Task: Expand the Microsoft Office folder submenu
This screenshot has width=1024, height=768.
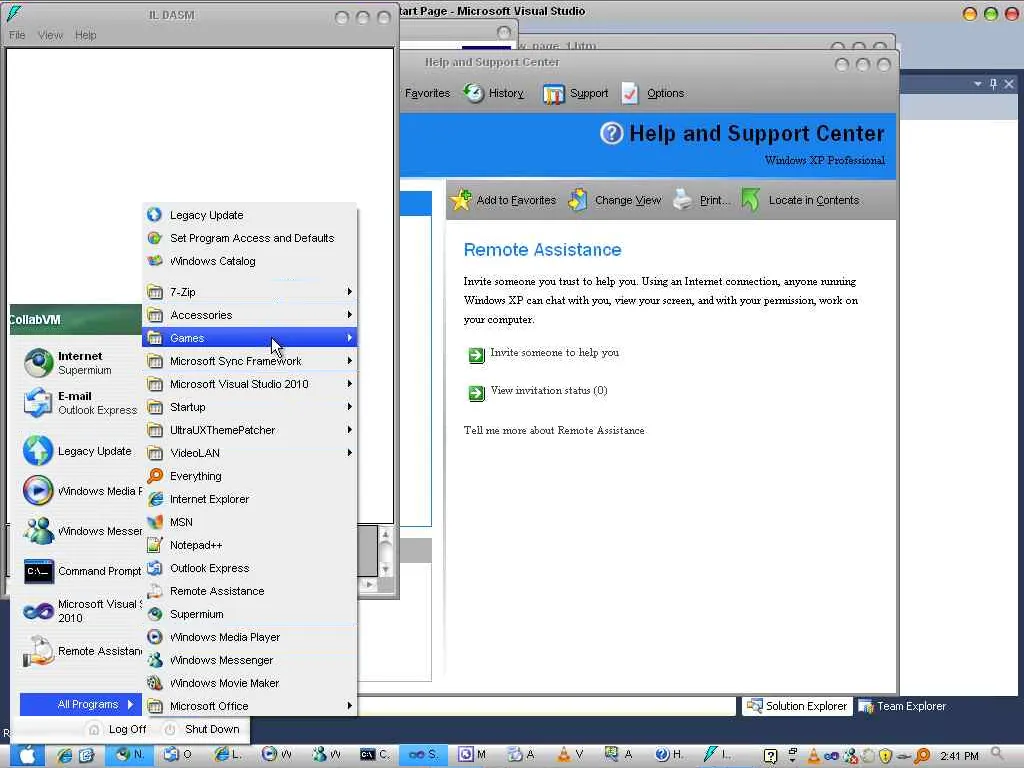Action: 249,706
